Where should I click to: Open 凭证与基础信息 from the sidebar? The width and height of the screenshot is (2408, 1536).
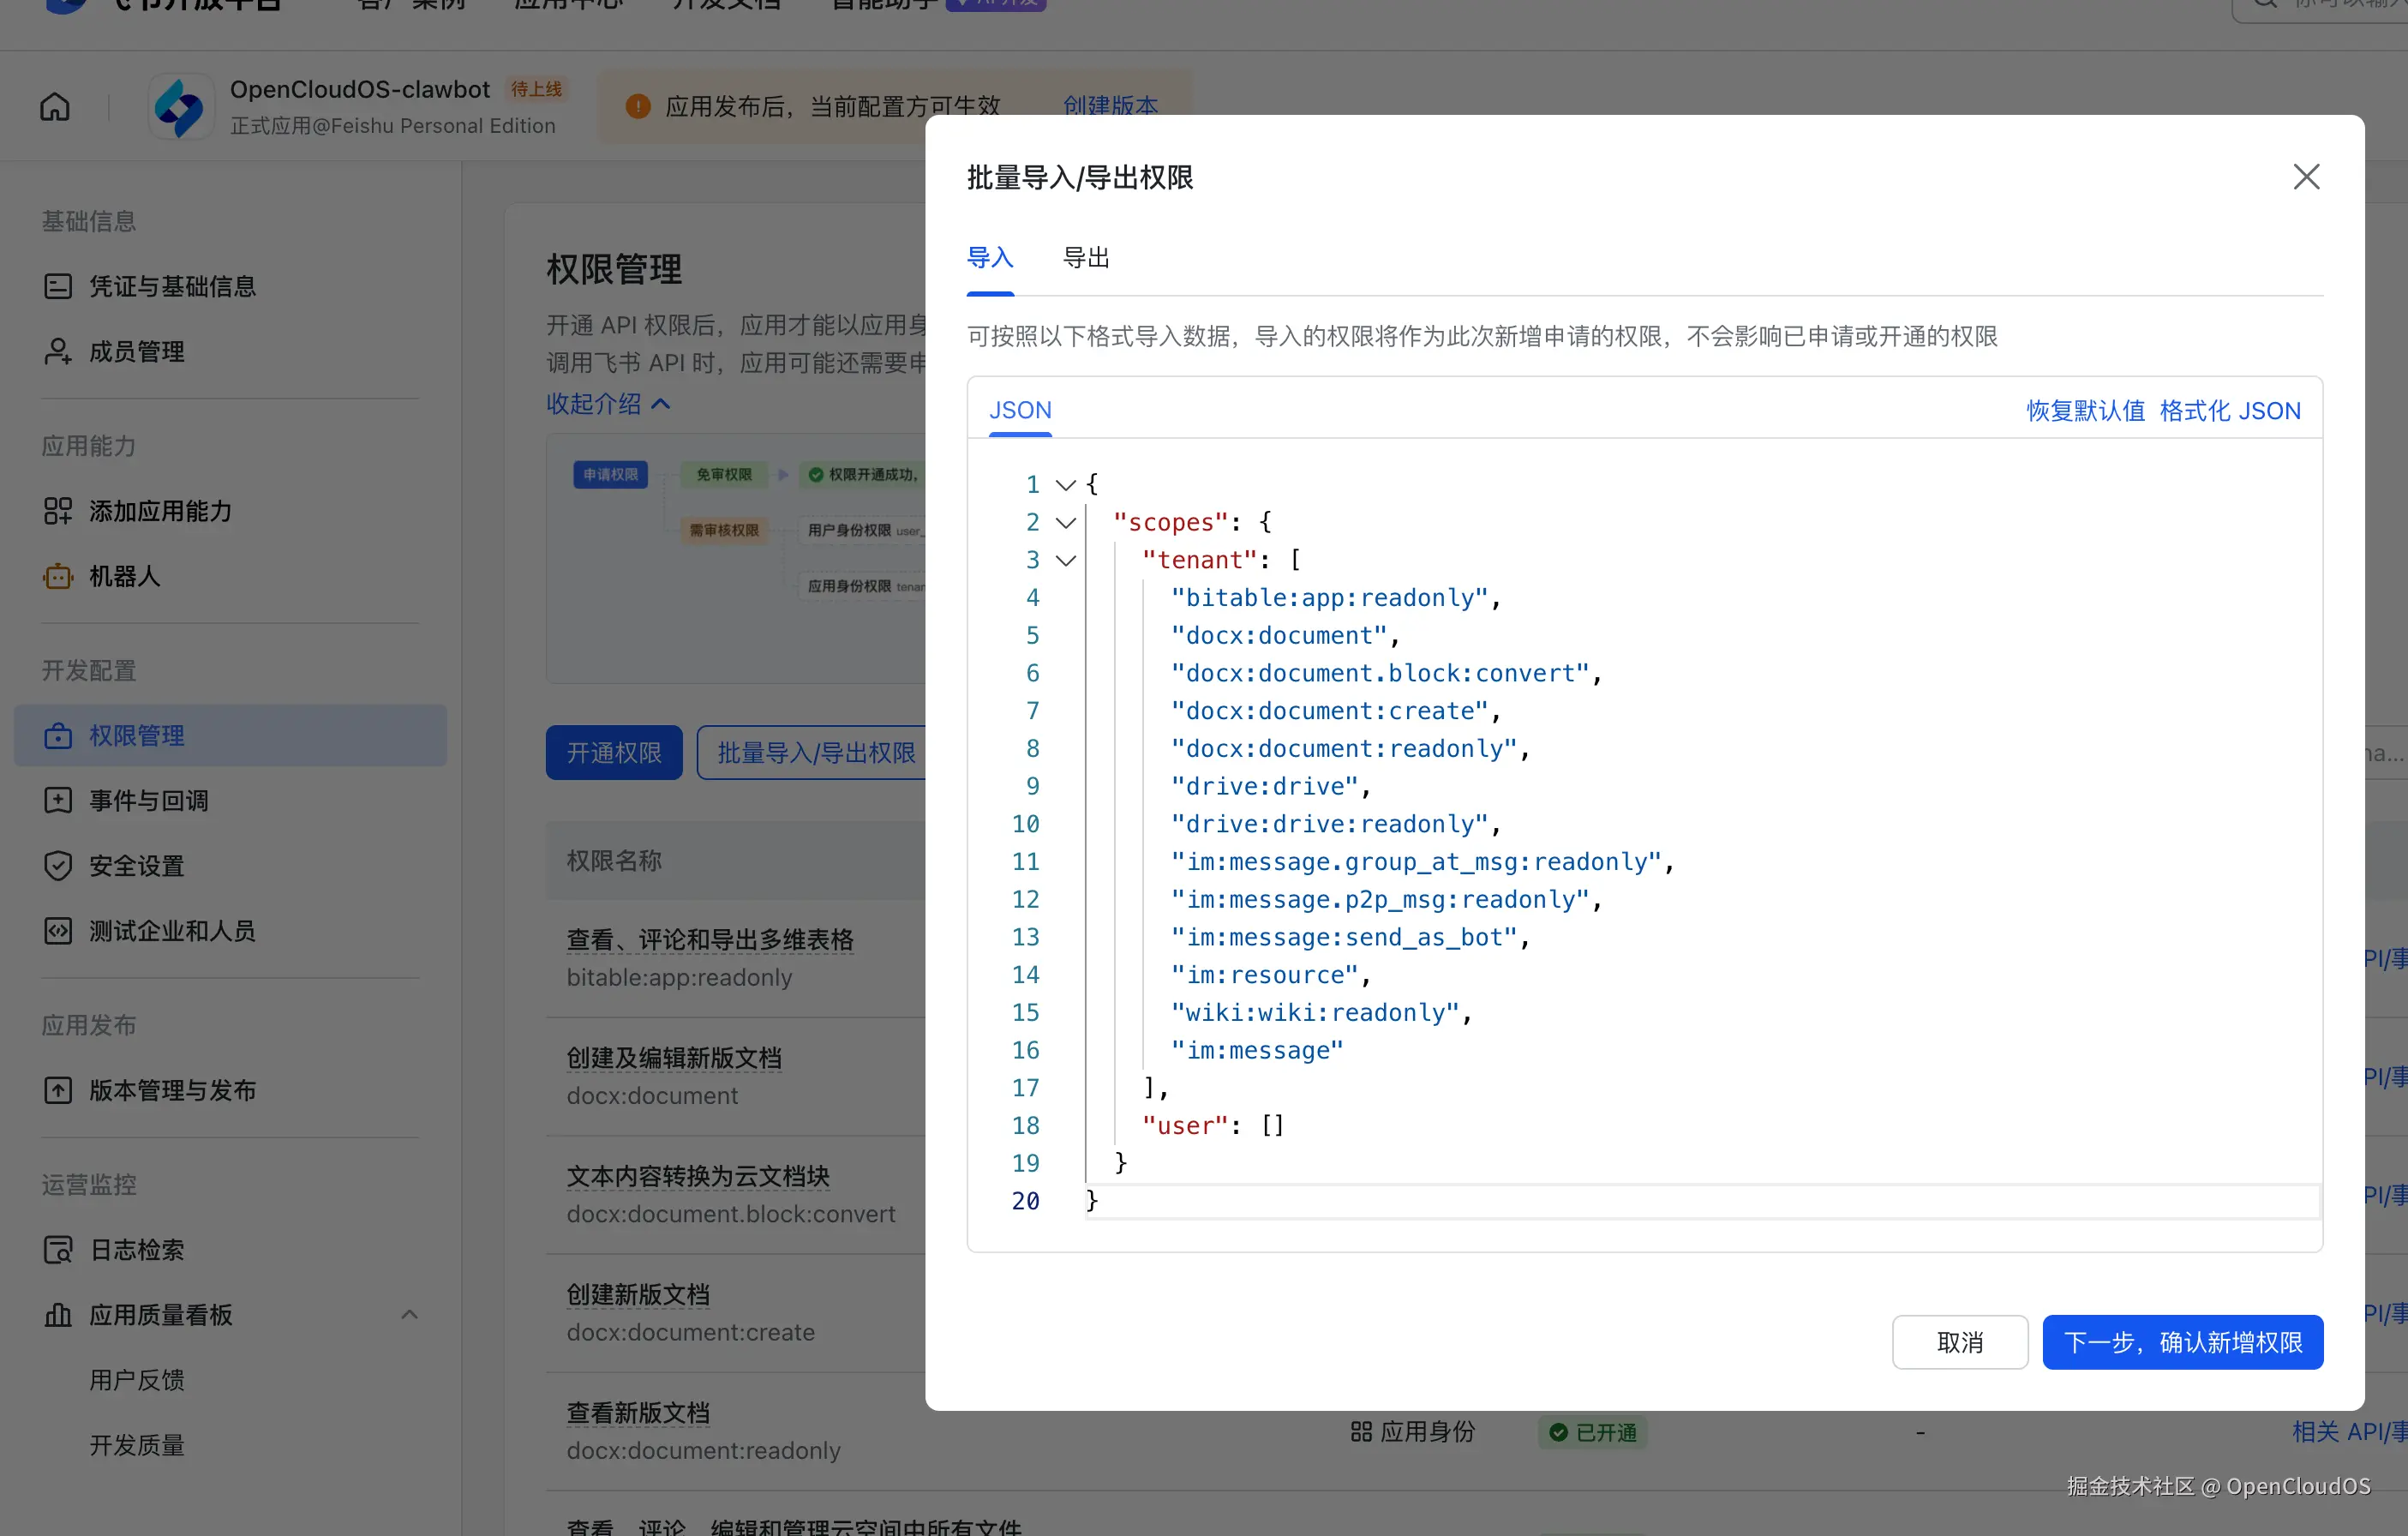pos(172,286)
